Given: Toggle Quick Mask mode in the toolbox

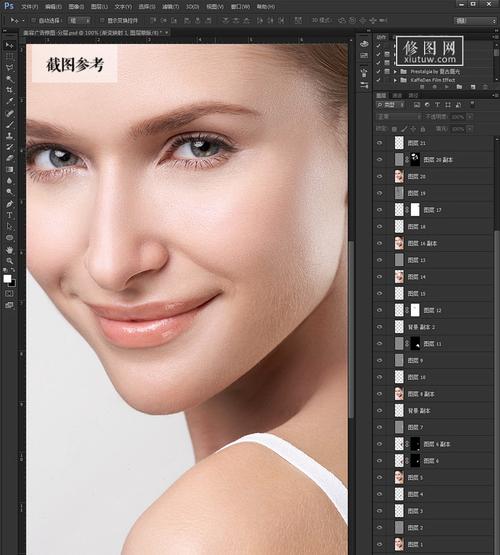Looking at the screenshot, I should [x=9, y=294].
